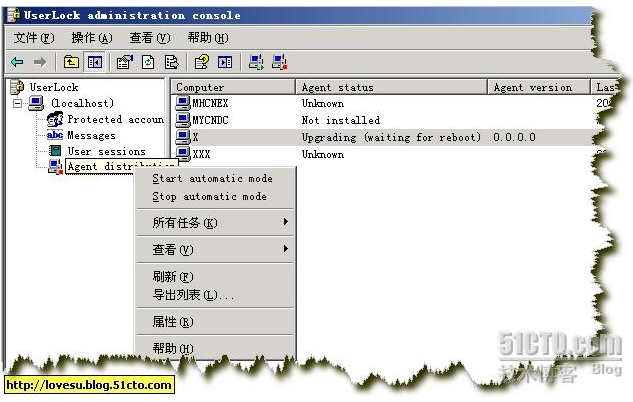
Task: Click the Unknown status for XXX
Action: click(323, 154)
